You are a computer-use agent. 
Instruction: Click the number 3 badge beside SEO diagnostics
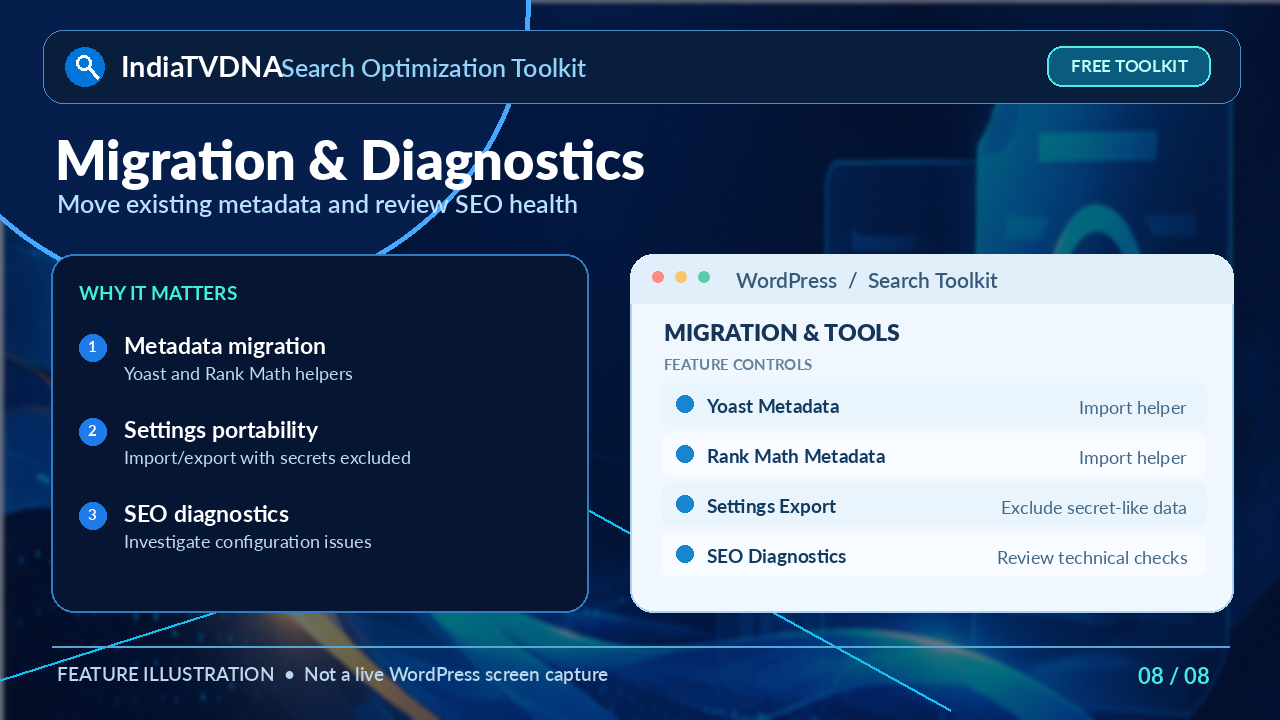pos(93,516)
